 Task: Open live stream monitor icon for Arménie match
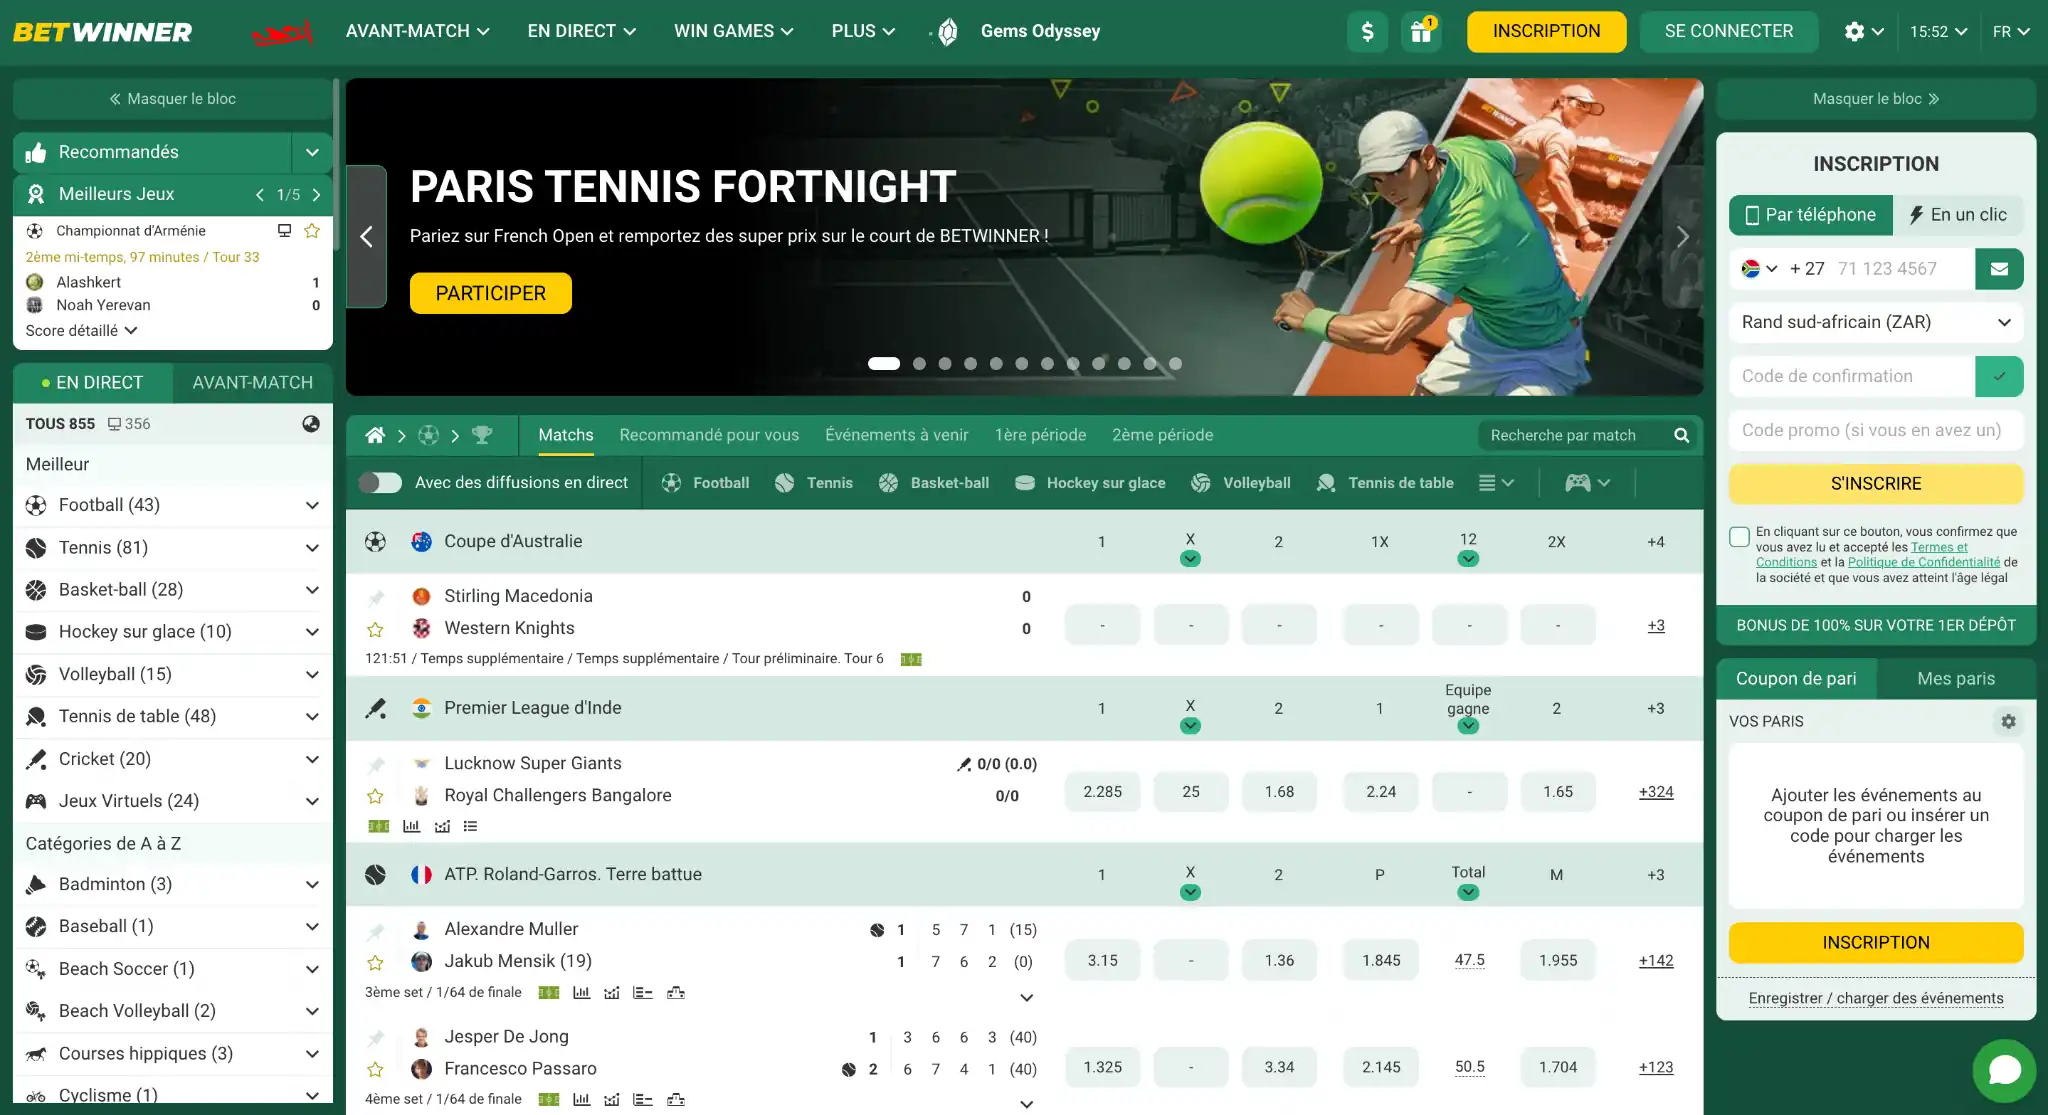click(x=284, y=231)
